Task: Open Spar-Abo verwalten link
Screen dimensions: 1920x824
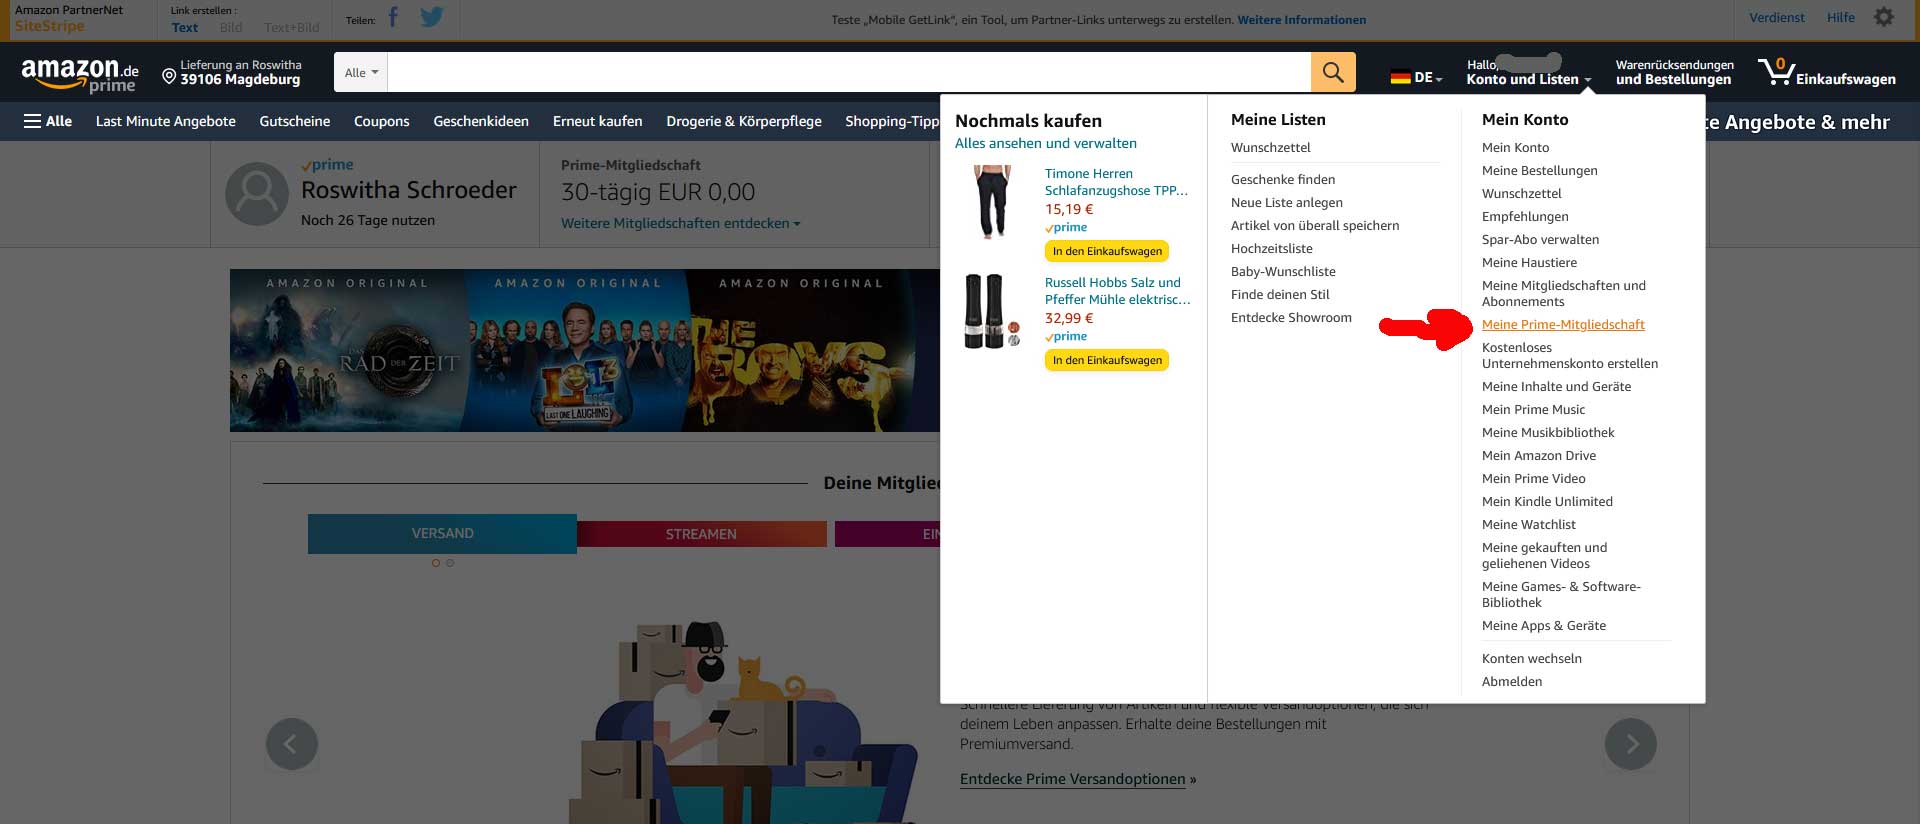Action: (1540, 239)
